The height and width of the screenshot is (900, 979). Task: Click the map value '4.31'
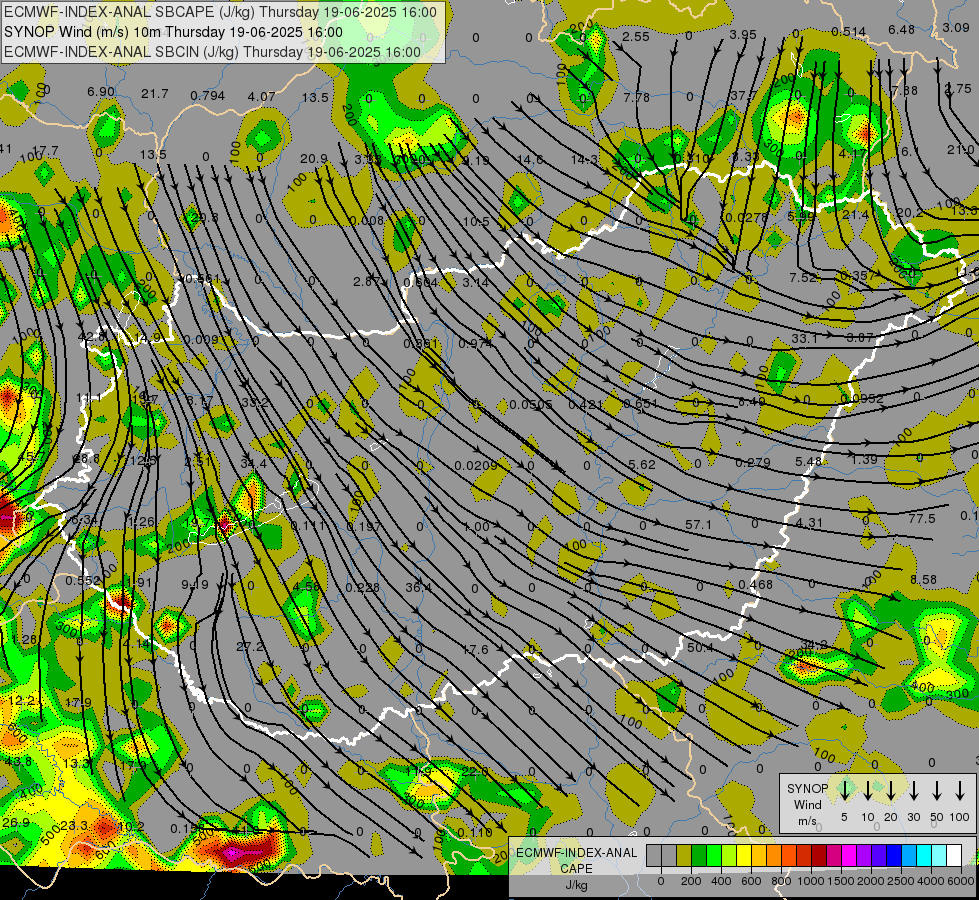click(809, 523)
